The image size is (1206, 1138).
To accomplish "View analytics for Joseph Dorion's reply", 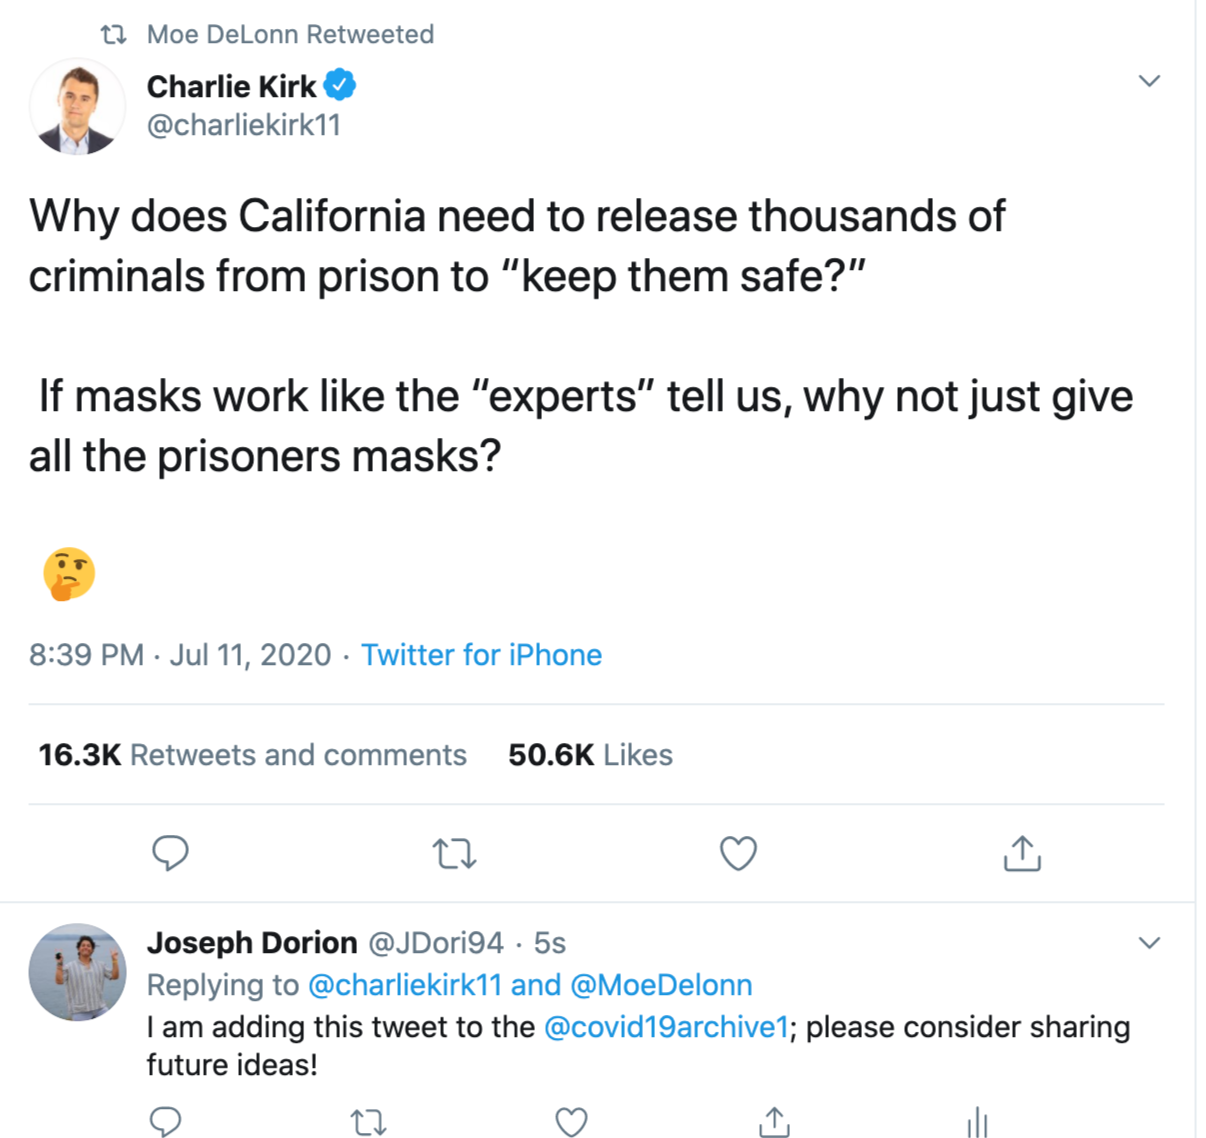I will point(977,1122).
